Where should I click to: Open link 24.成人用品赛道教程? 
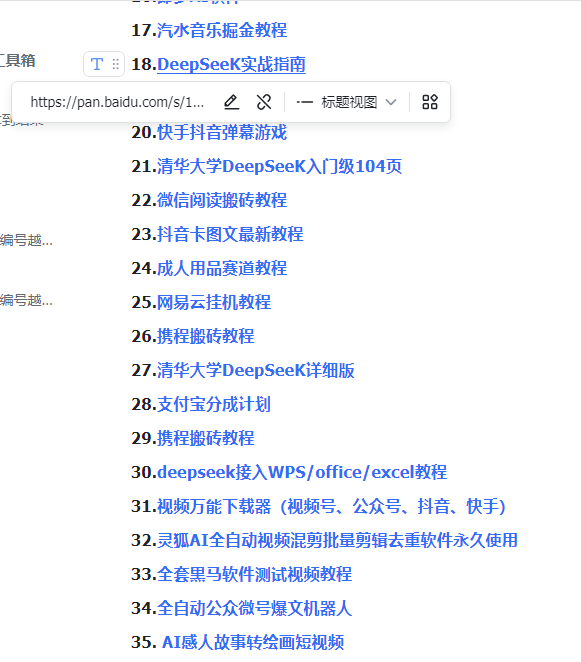[222, 268]
